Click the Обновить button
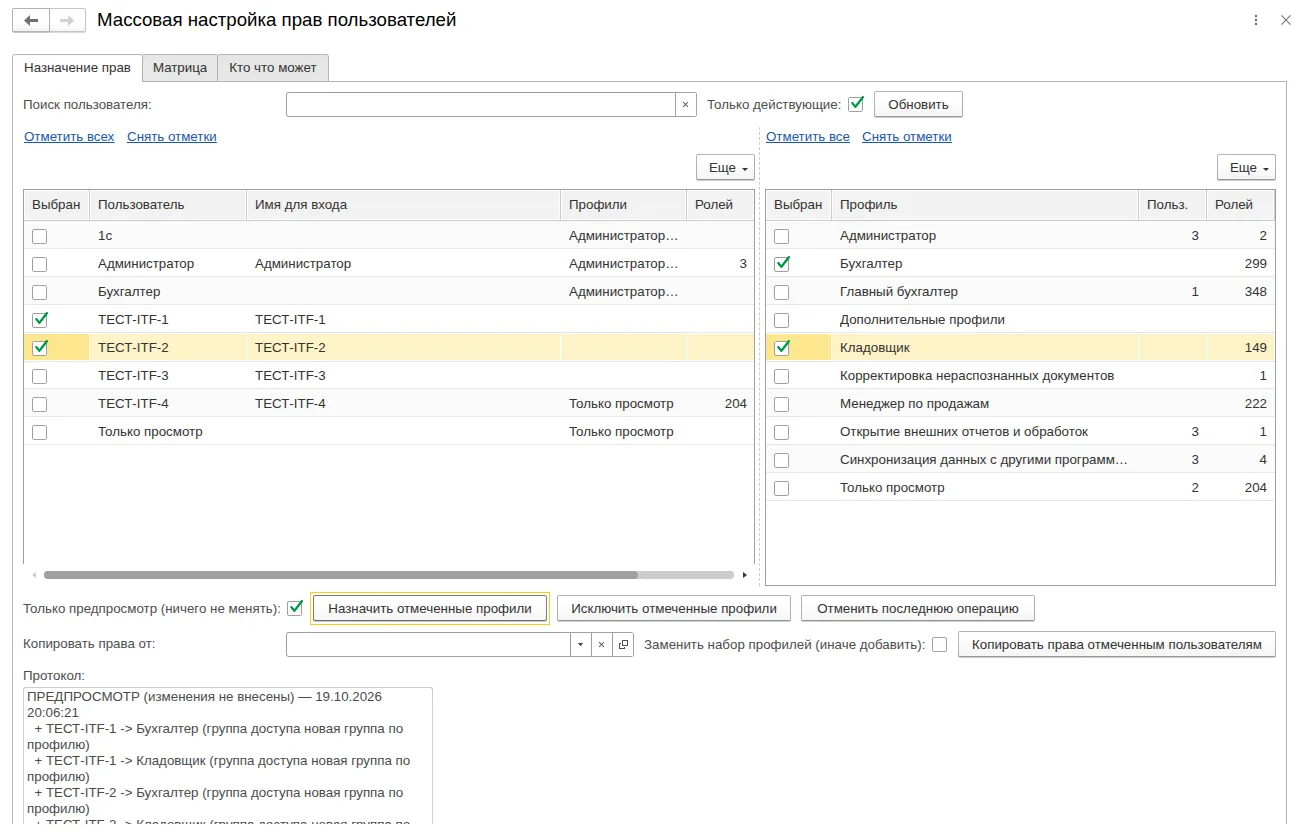The image size is (1307, 836). (918, 104)
